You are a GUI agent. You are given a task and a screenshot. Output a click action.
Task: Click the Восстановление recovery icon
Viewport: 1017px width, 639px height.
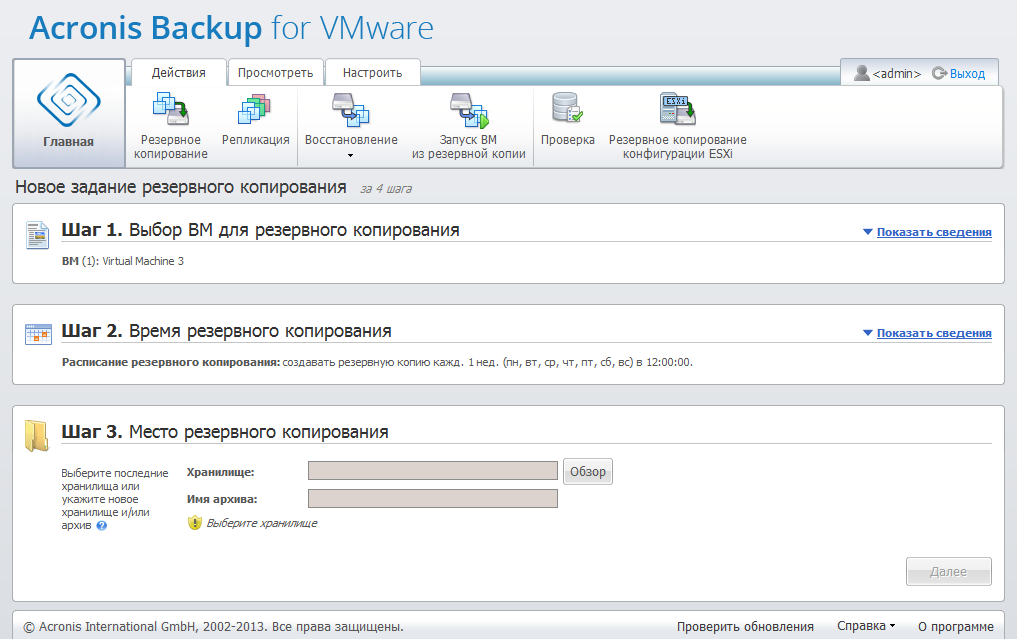(351, 109)
